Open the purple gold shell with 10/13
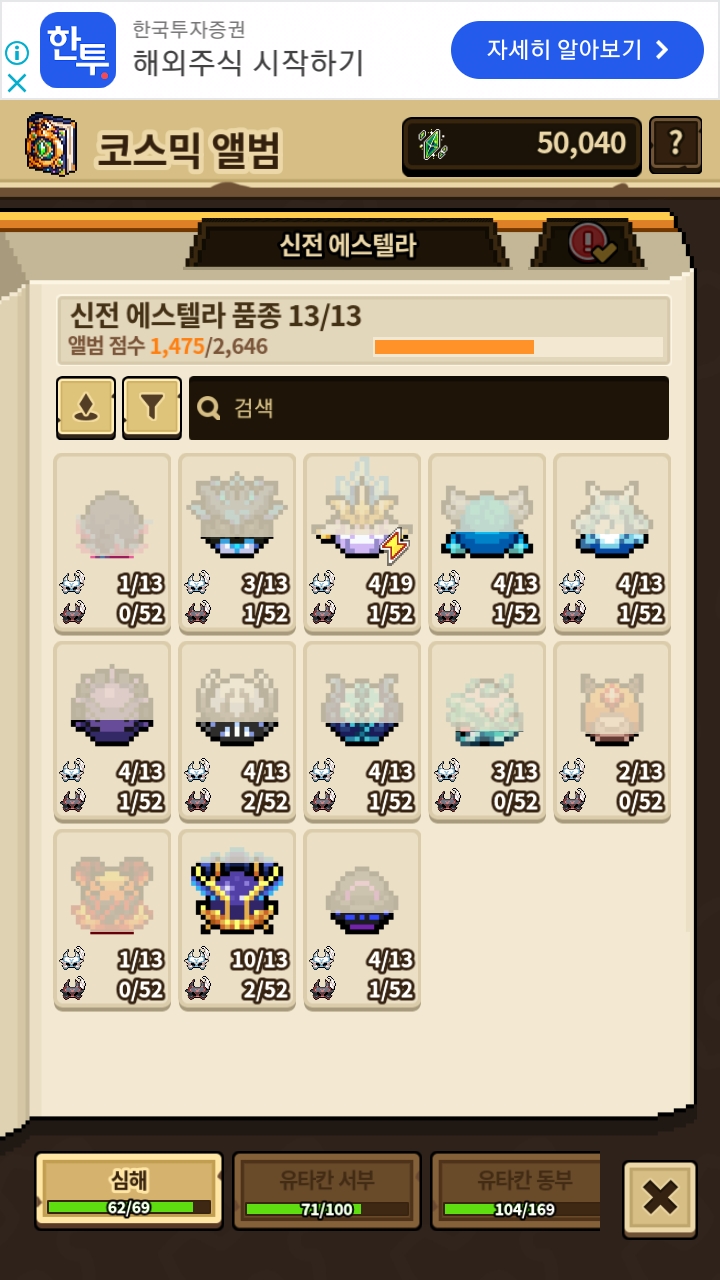Screen dimensions: 720x1280 pyautogui.click(x=237, y=920)
